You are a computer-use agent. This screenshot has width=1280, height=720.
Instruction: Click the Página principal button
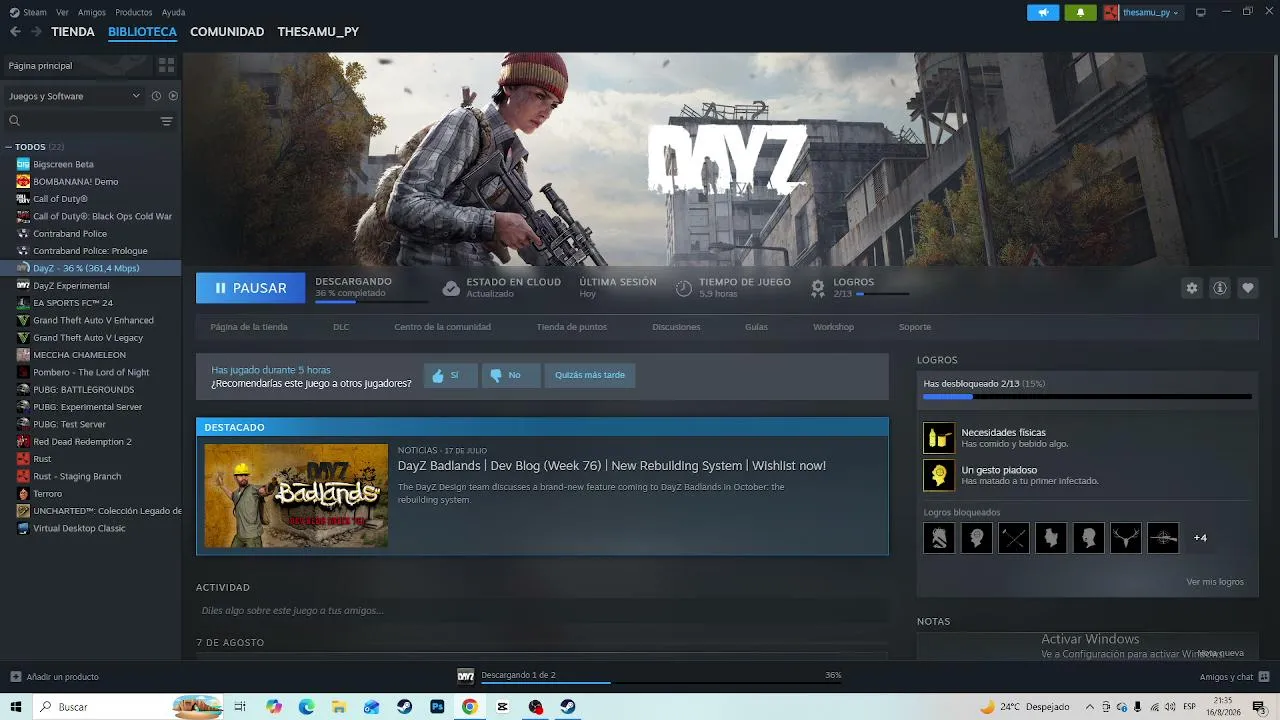[78, 65]
